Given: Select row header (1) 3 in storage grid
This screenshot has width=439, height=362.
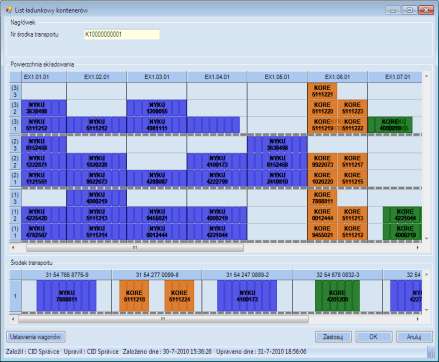Looking at the screenshot, I should click(15, 198).
